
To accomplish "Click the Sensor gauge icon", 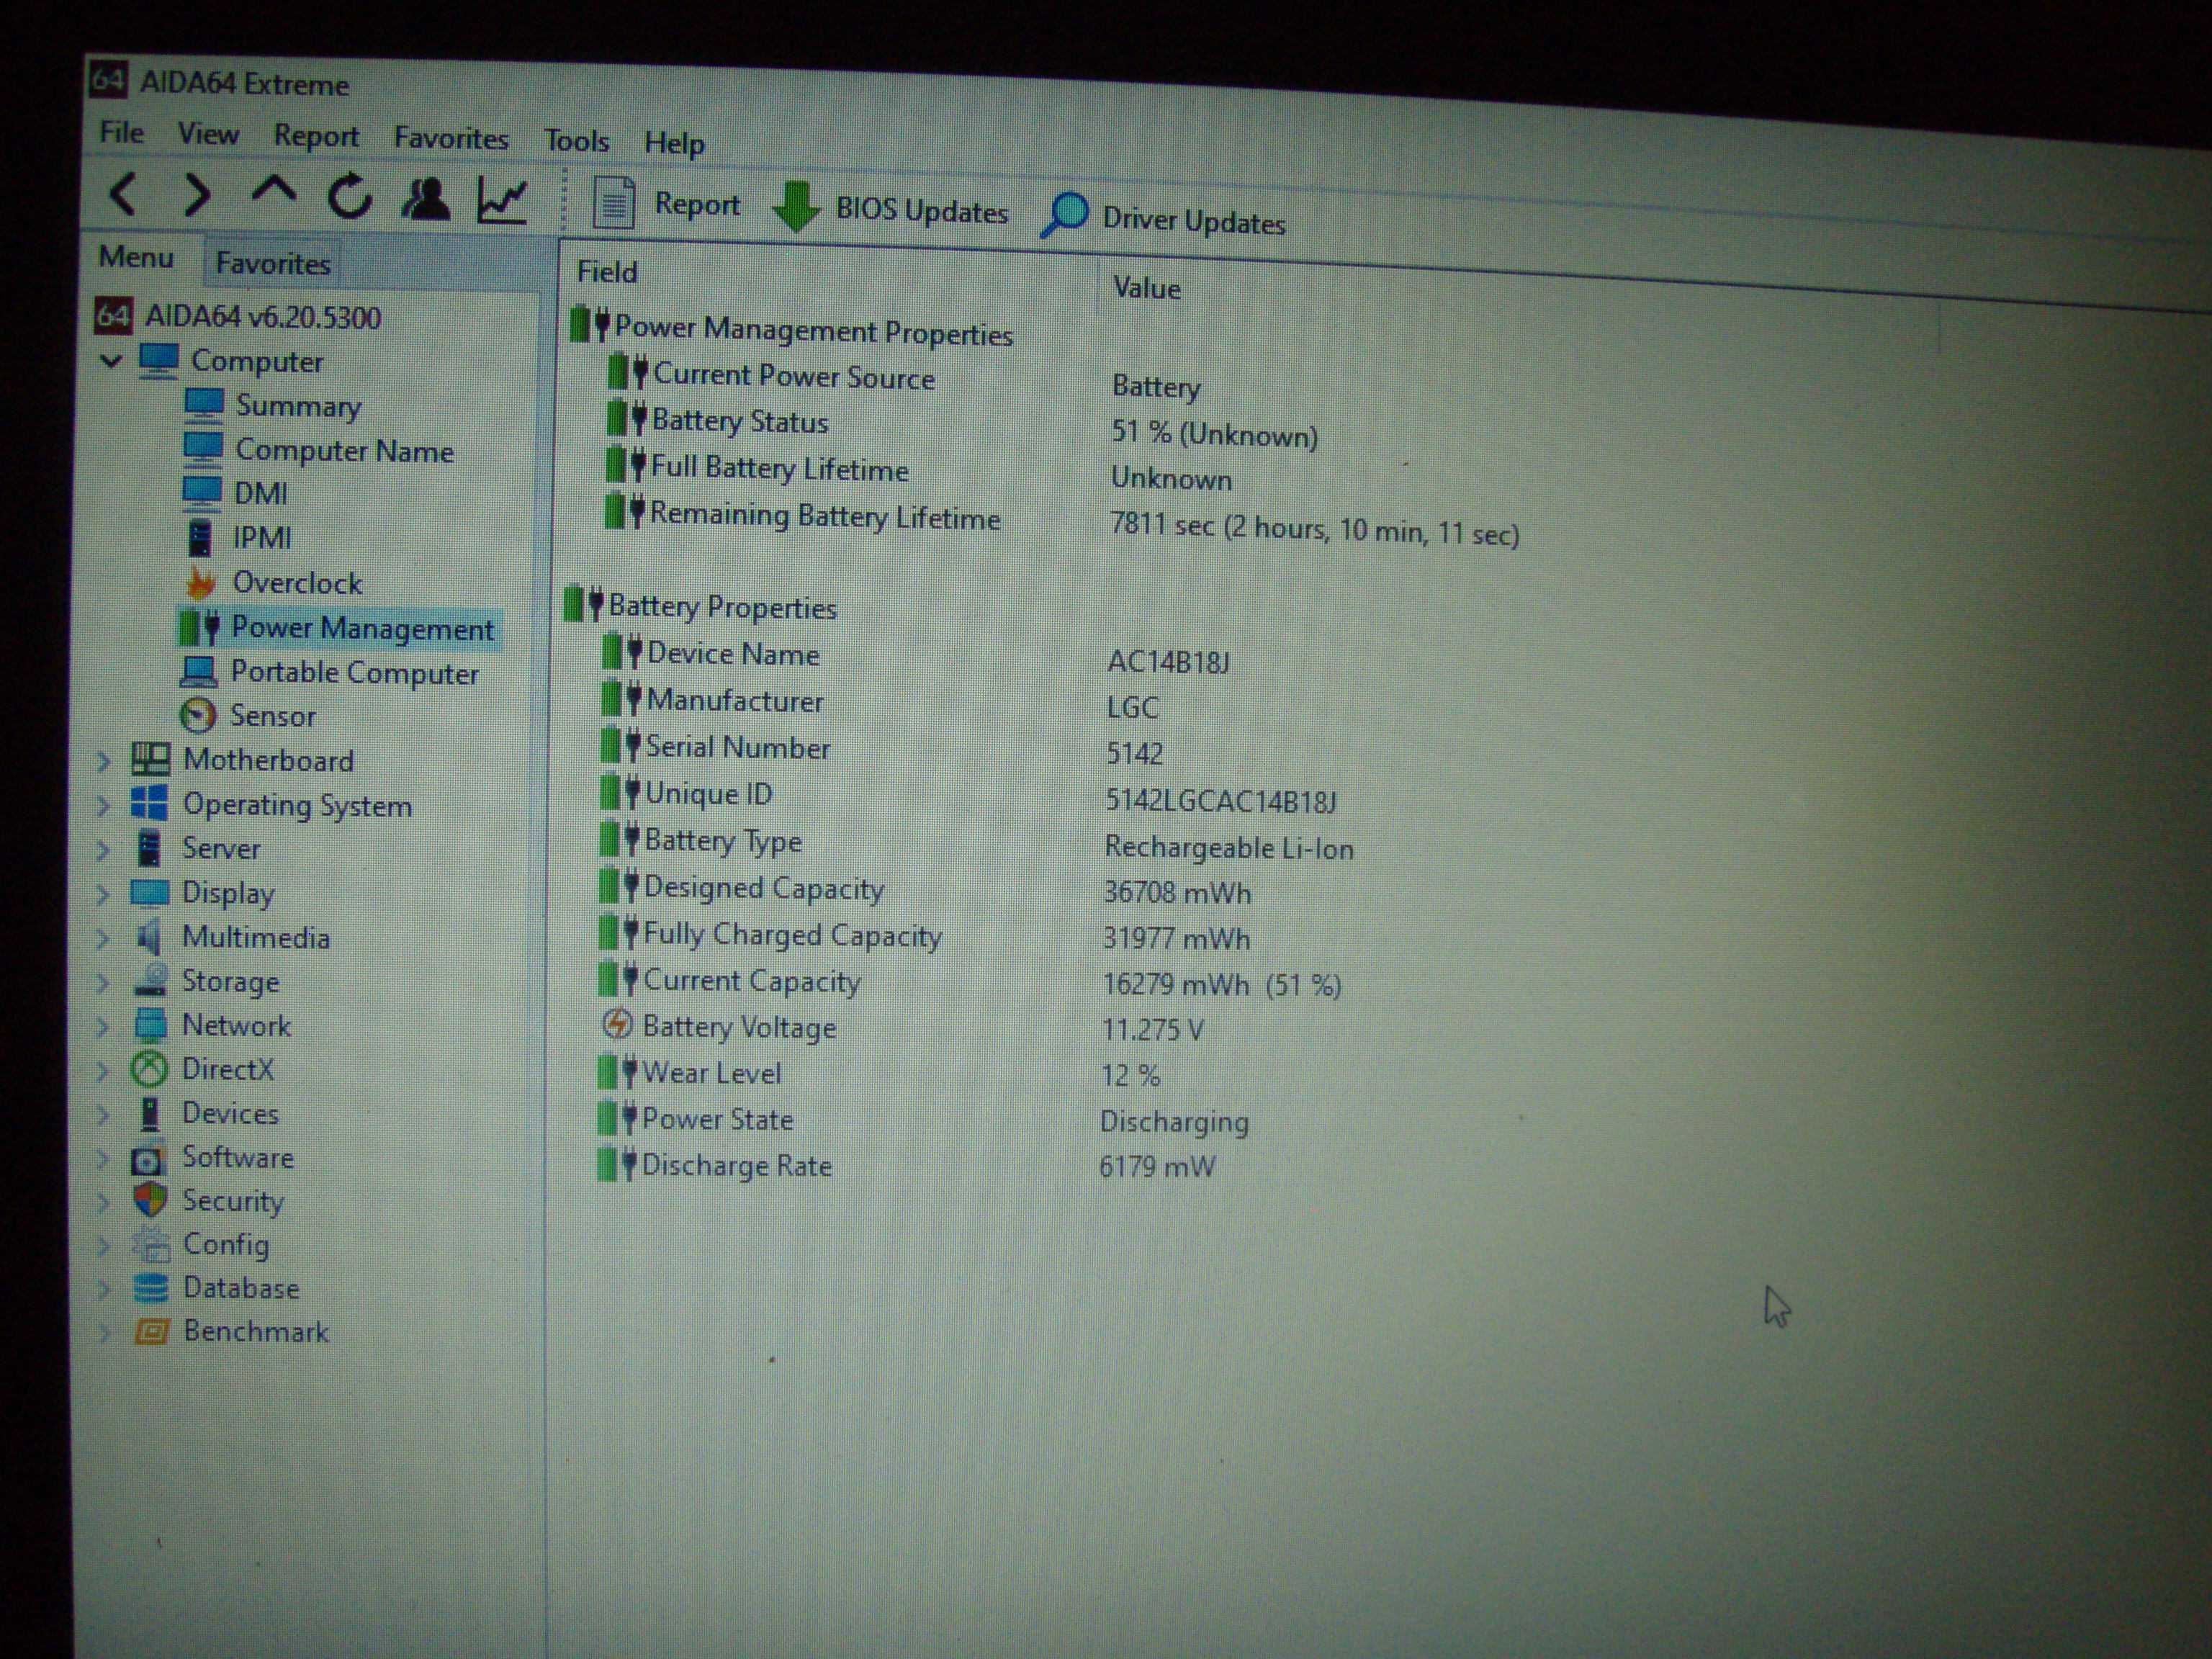I will pyautogui.click(x=197, y=715).
